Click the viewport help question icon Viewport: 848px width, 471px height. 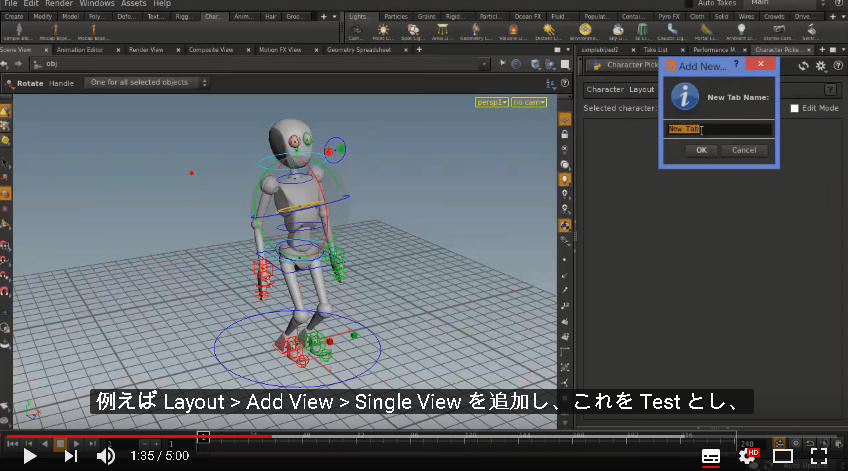565,83
